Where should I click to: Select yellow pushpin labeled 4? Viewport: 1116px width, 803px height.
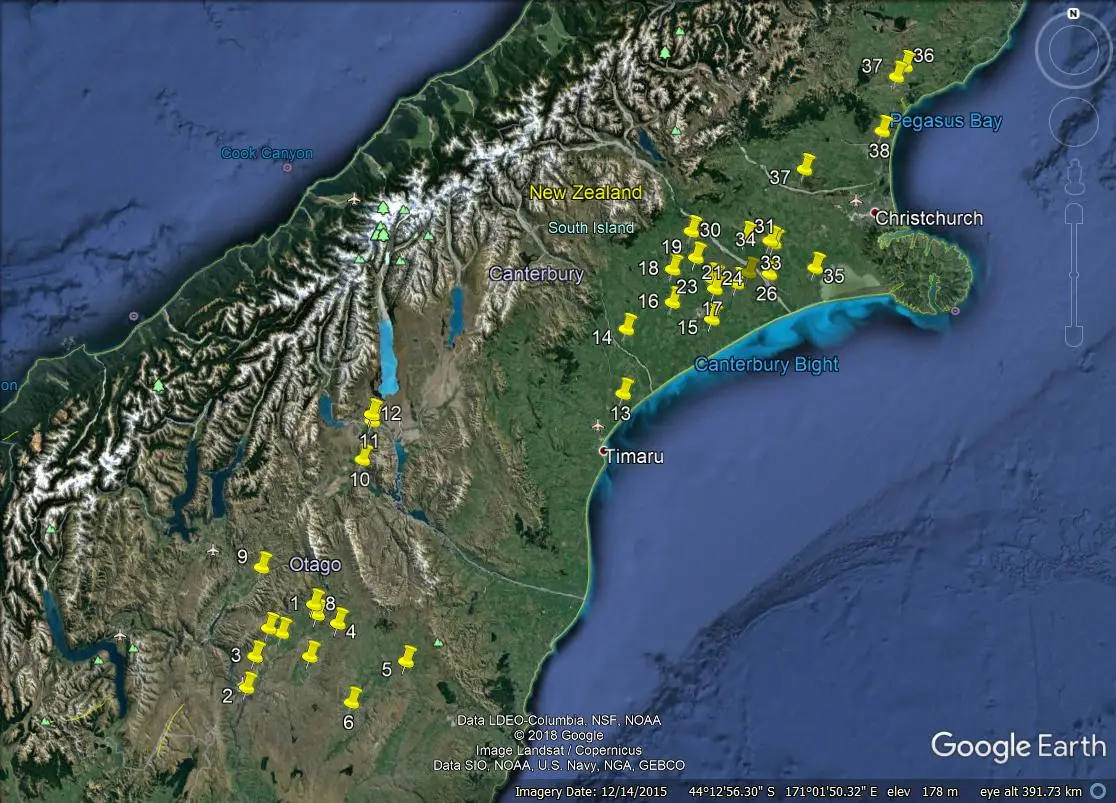click(x=339, y=619)
